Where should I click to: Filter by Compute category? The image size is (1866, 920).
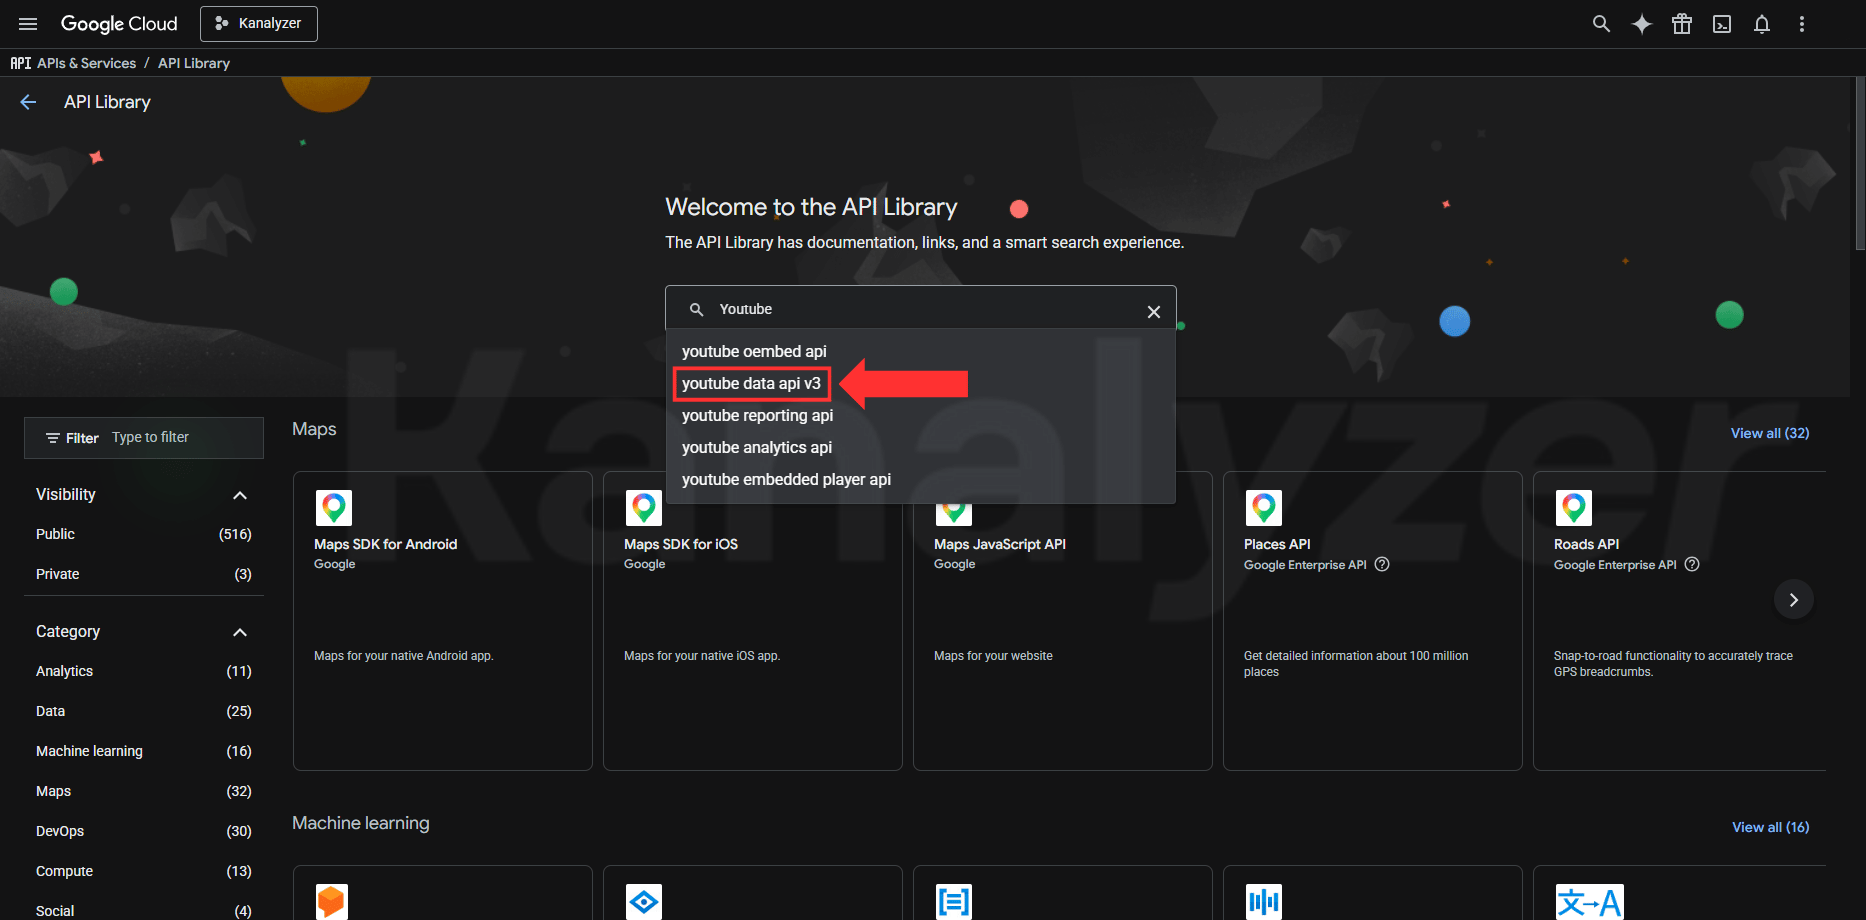coord(144,871)
